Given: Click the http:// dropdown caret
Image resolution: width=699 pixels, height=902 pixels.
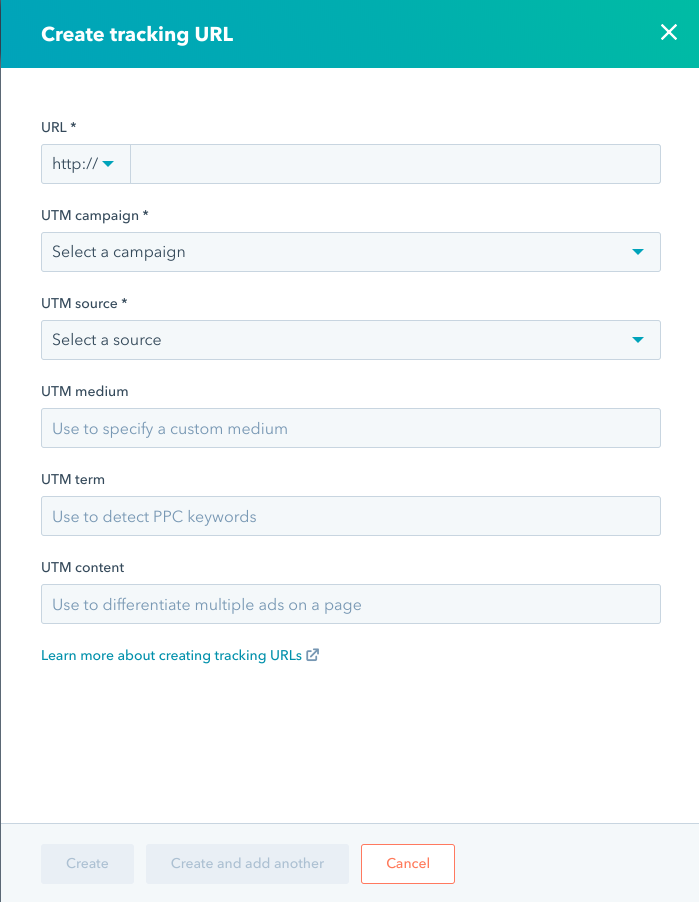Looking at the screenshot, I should 110,163.
